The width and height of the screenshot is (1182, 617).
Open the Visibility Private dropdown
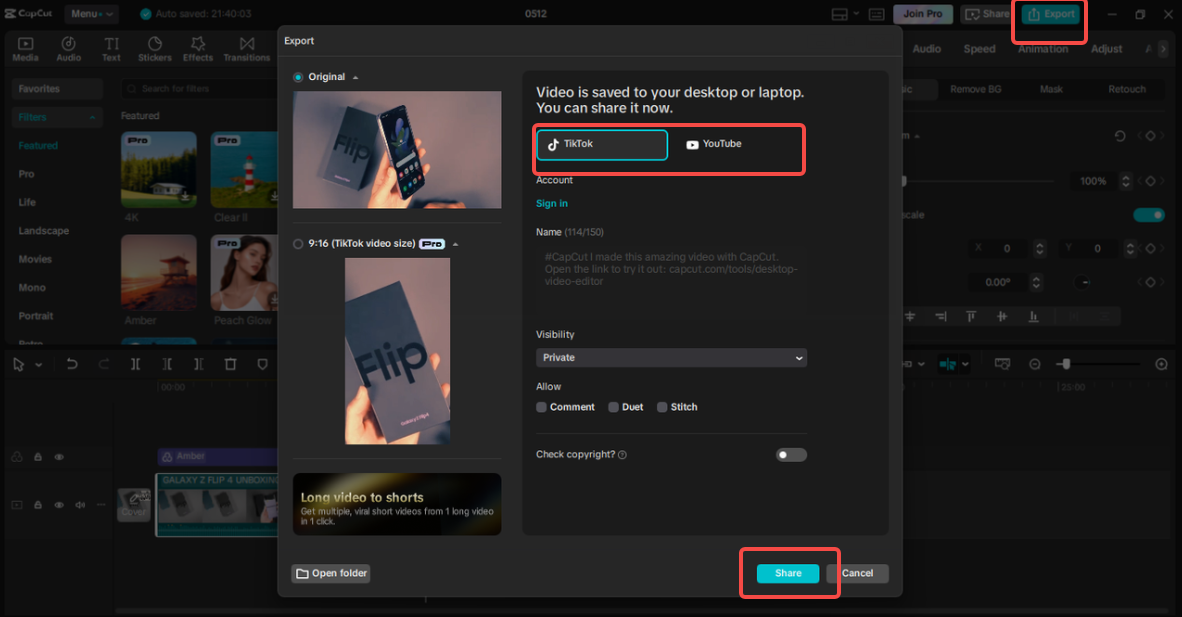click(671, 358)
